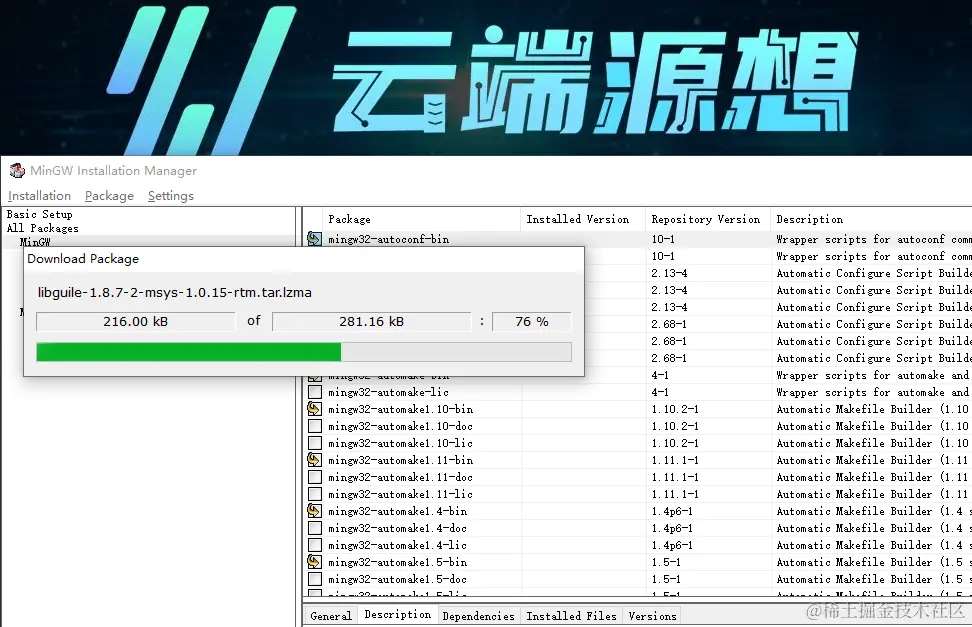Click the green download progress bar
972x627 pixels.
point(188,352)
